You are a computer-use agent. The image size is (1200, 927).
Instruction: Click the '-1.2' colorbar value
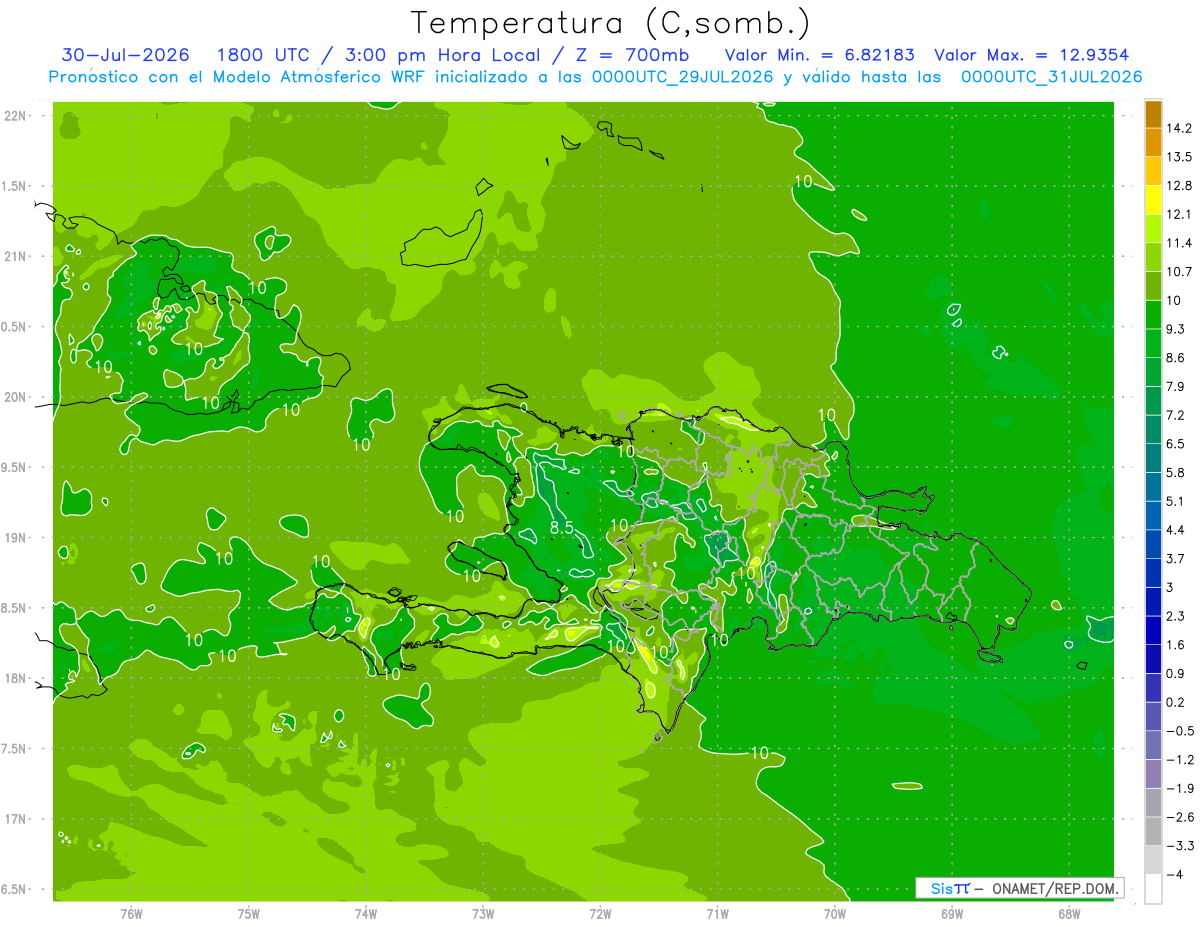click(1180, 760)
